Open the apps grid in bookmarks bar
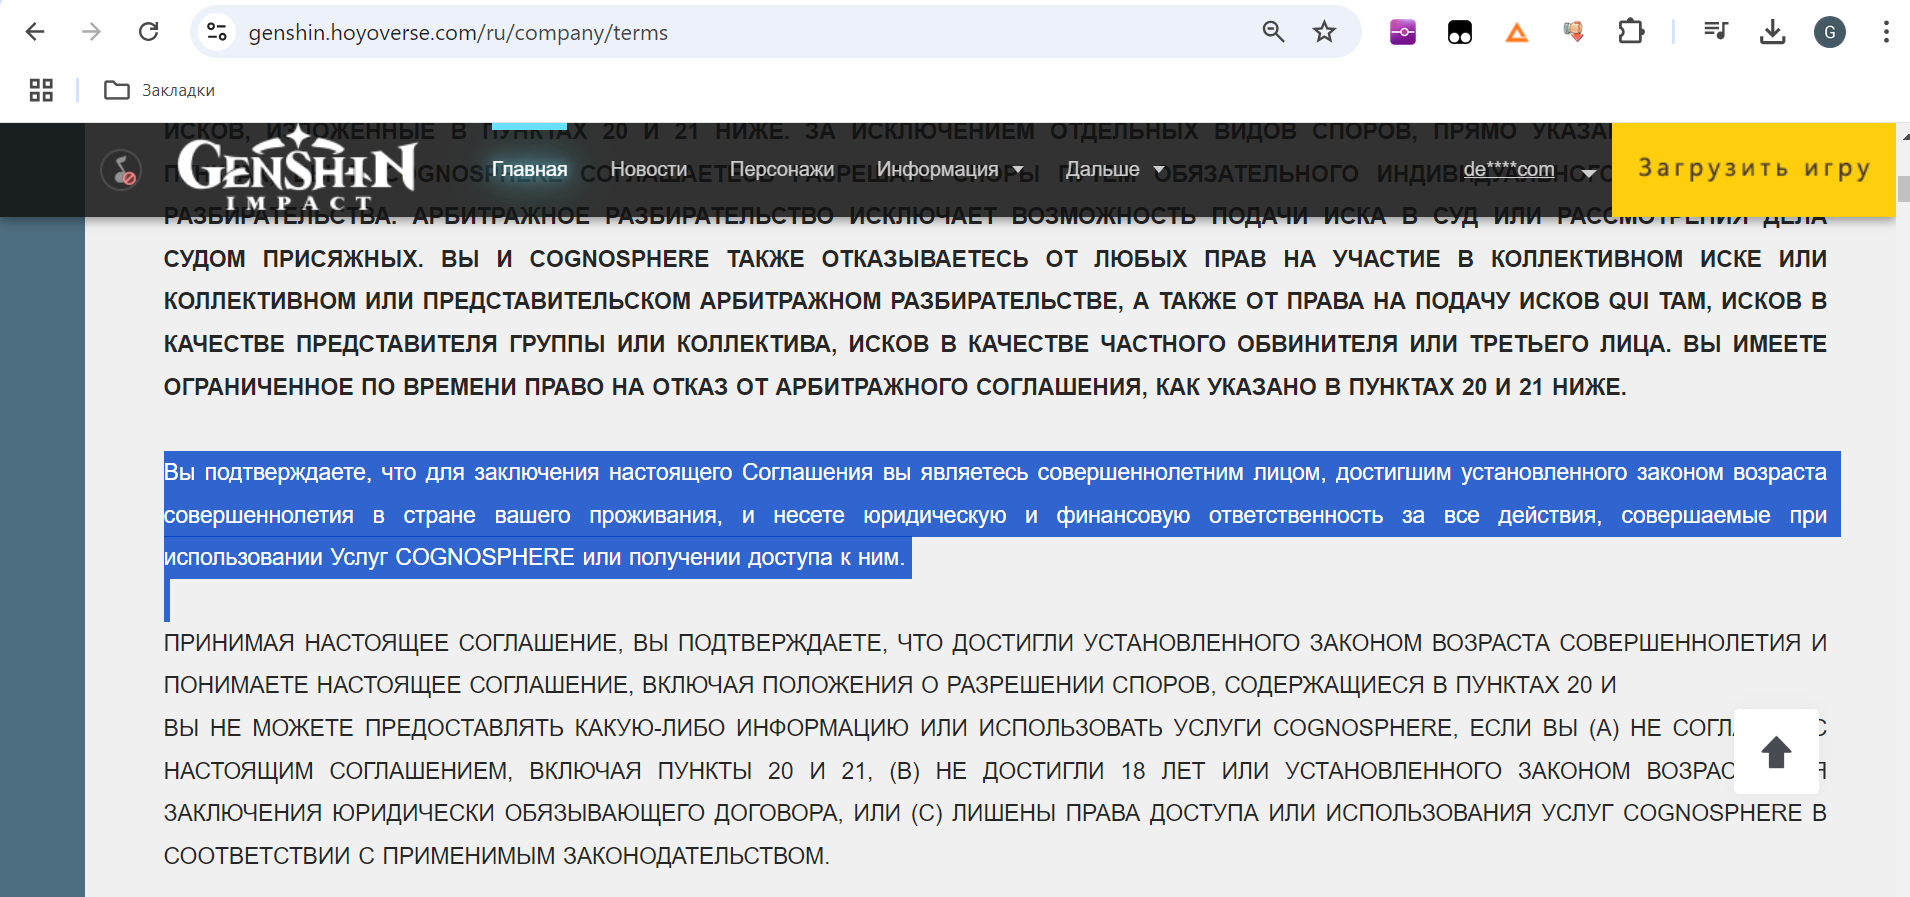This screenshot has width=1910, height=897. [x=41, y=90]
